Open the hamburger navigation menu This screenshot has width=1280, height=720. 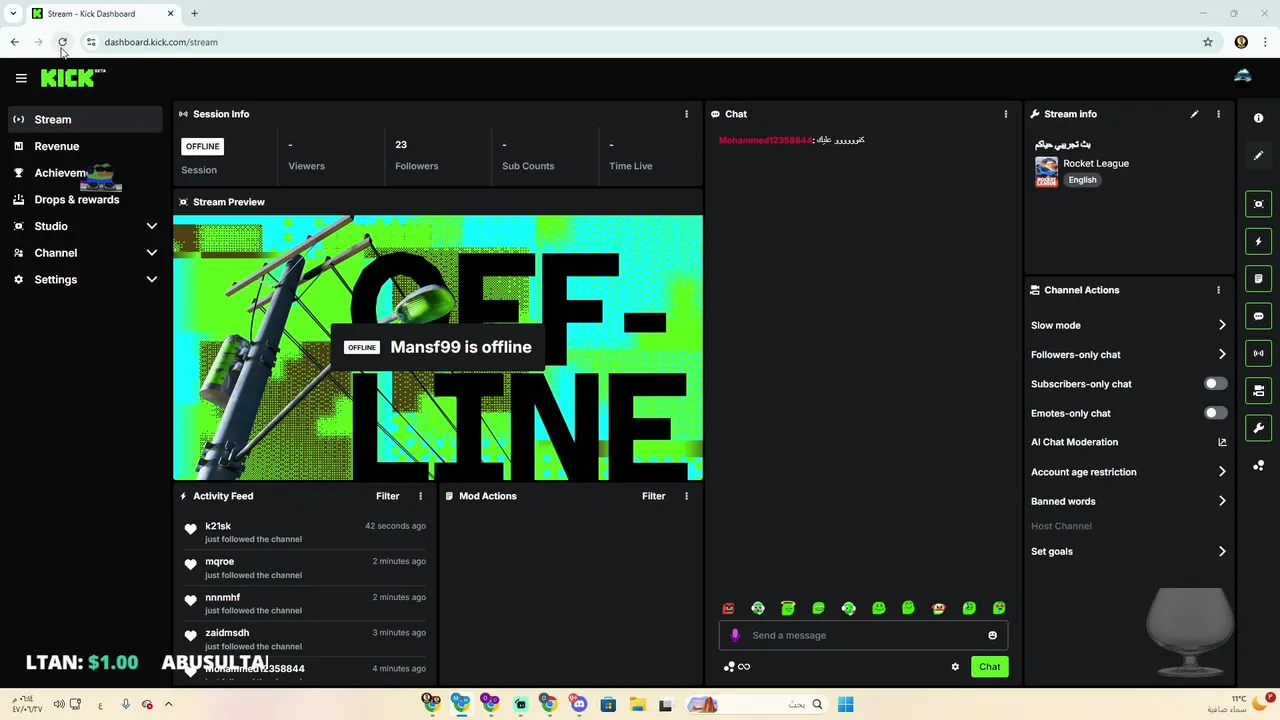(x=21, y=78)
